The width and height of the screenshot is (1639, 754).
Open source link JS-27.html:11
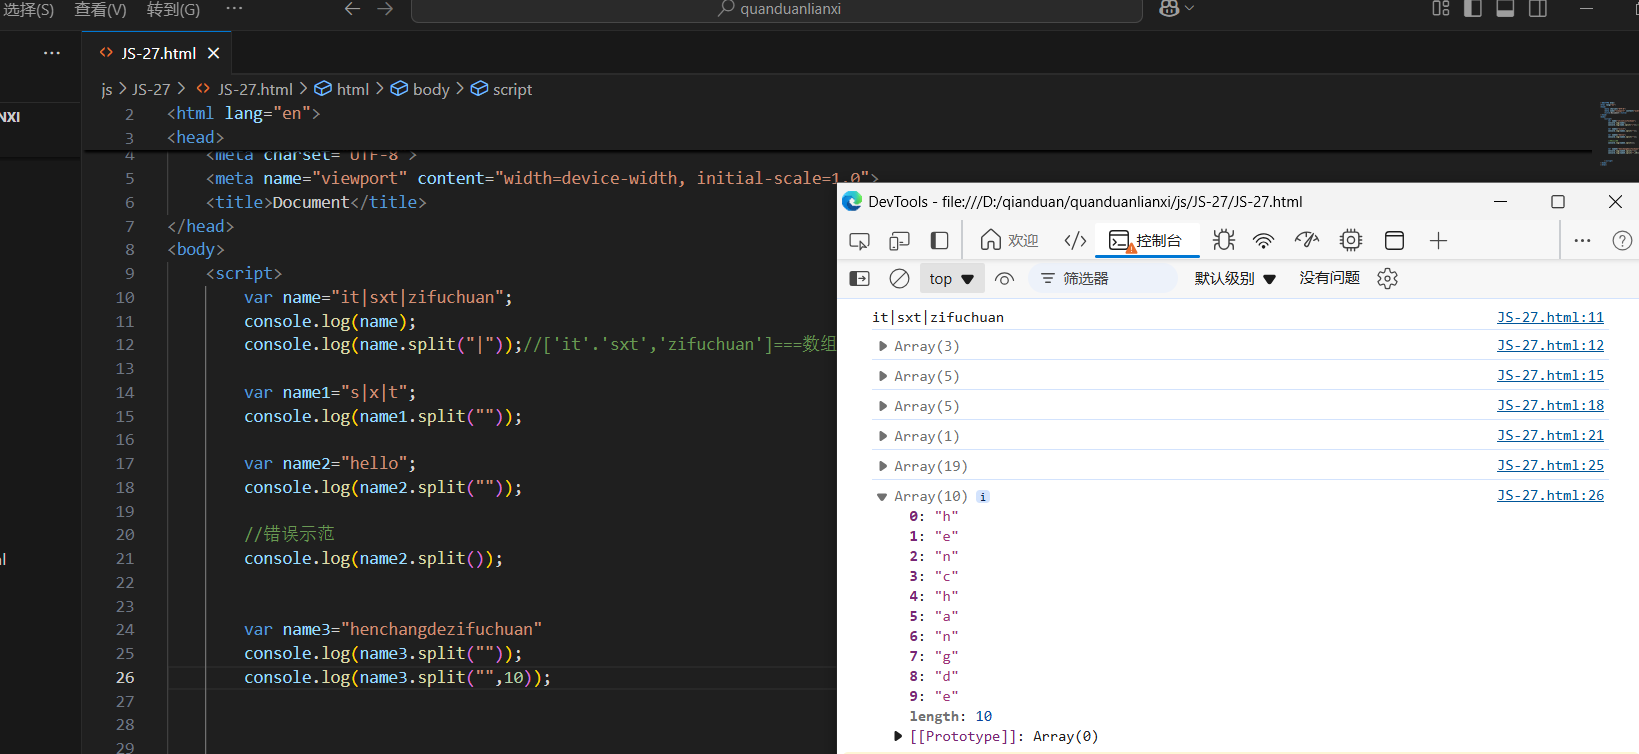pos(1550,317)
